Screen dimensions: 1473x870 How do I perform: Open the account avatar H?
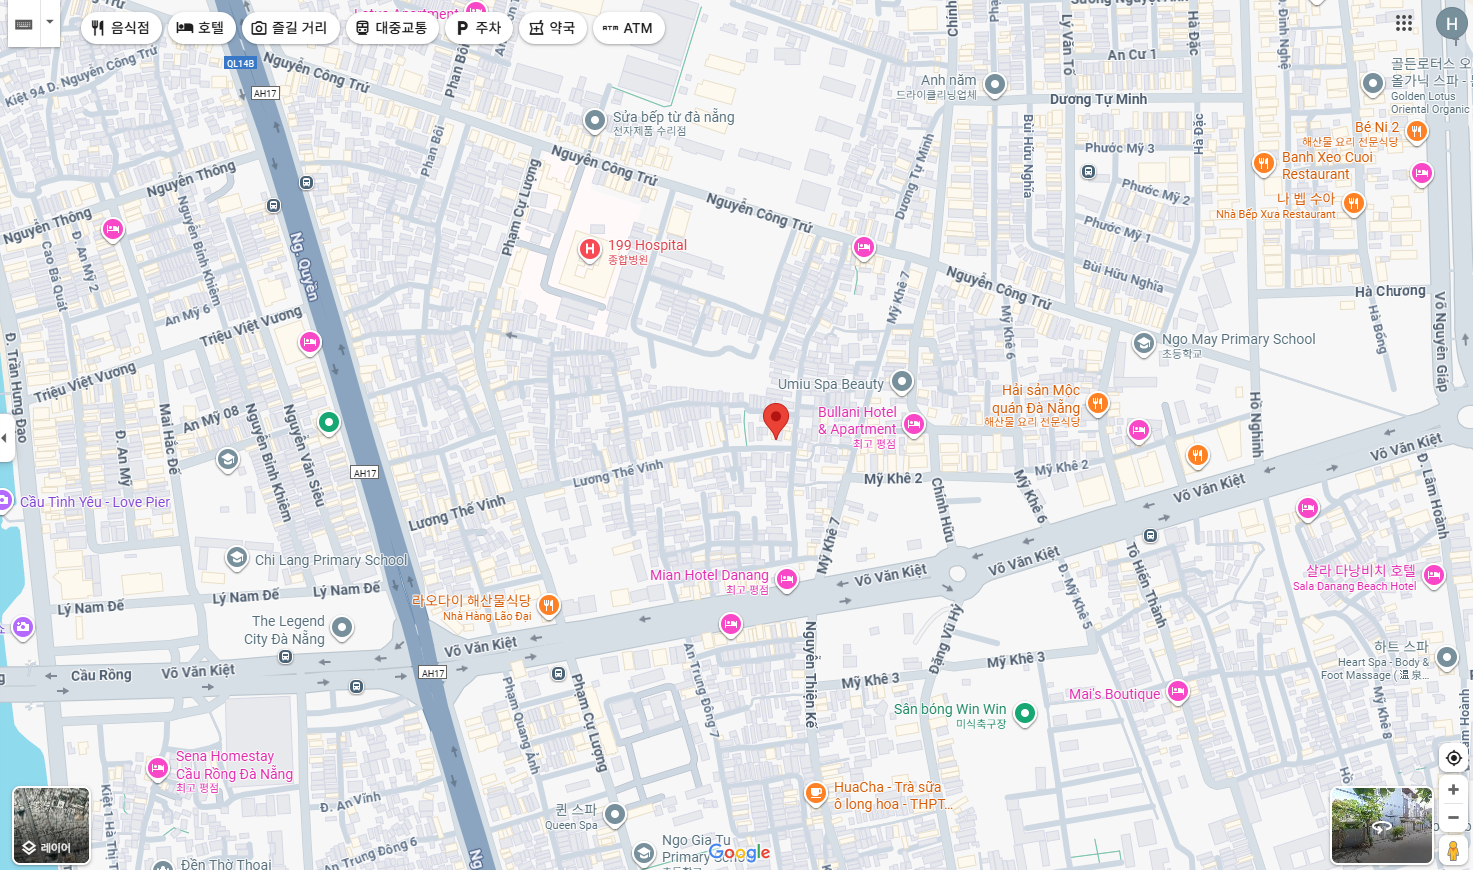[1451, 23]
